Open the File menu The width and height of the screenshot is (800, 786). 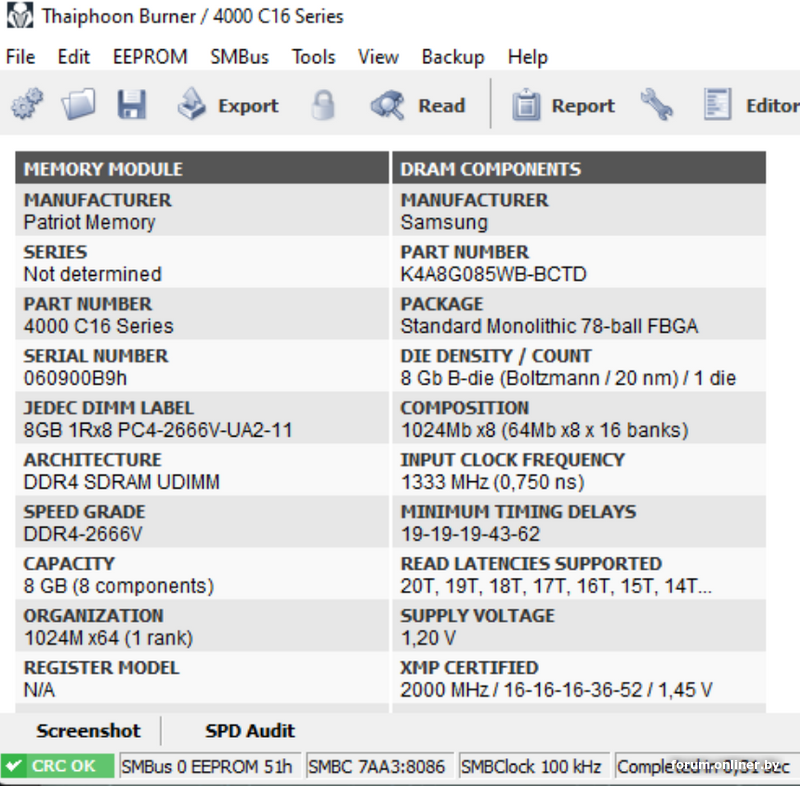(20, 57)
